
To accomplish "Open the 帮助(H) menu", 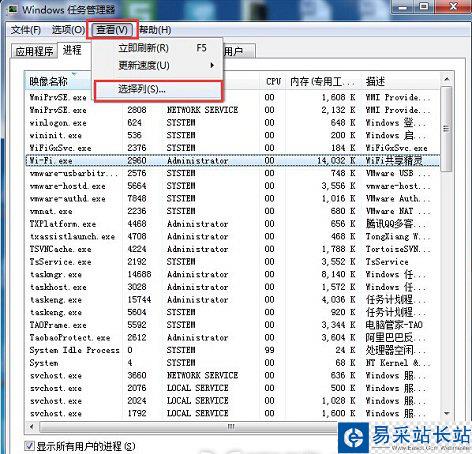I will 155,30.
